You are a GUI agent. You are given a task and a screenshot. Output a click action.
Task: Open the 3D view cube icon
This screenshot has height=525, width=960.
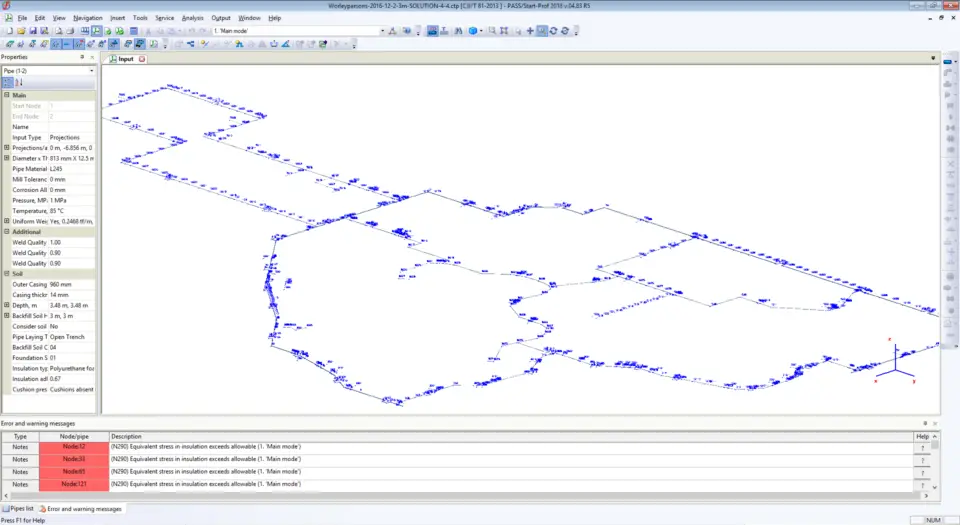pos(473,31)
